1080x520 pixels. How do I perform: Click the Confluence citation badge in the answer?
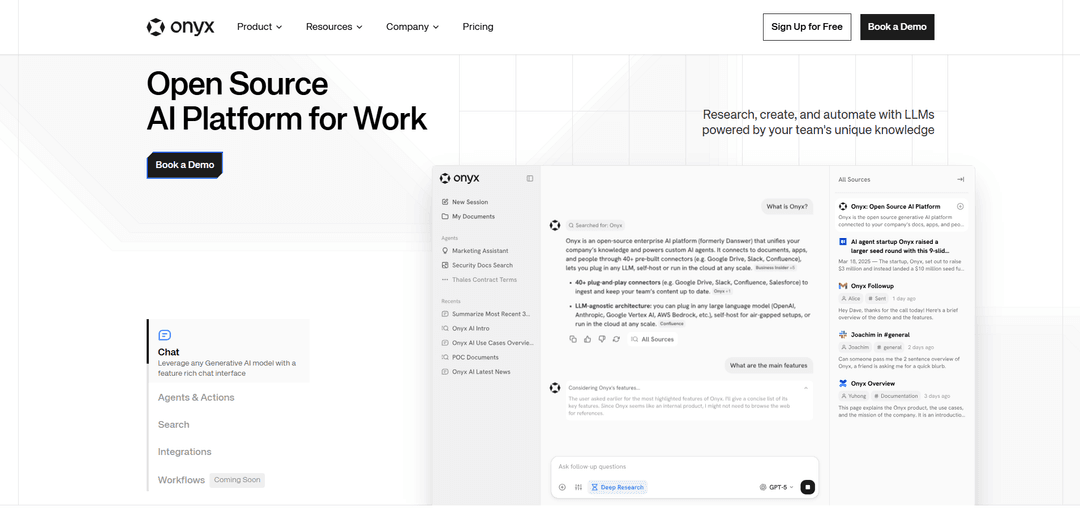[x=672, y=324]
